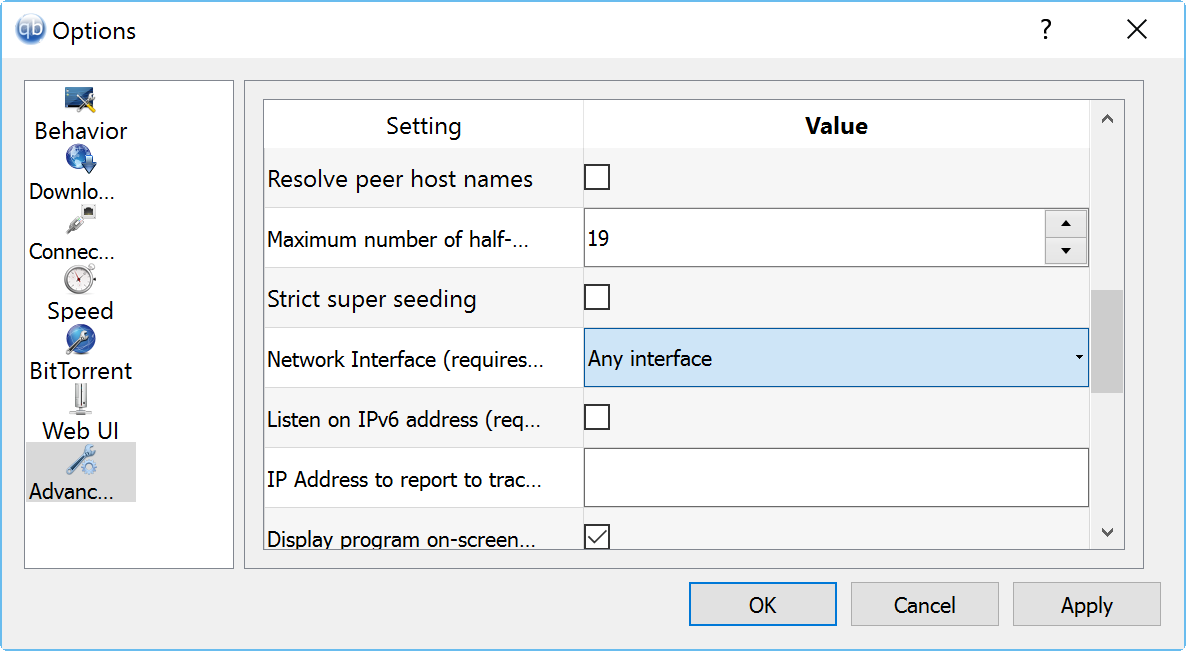
Task: Close the Options dialog window
Action: pos(1137,29)
